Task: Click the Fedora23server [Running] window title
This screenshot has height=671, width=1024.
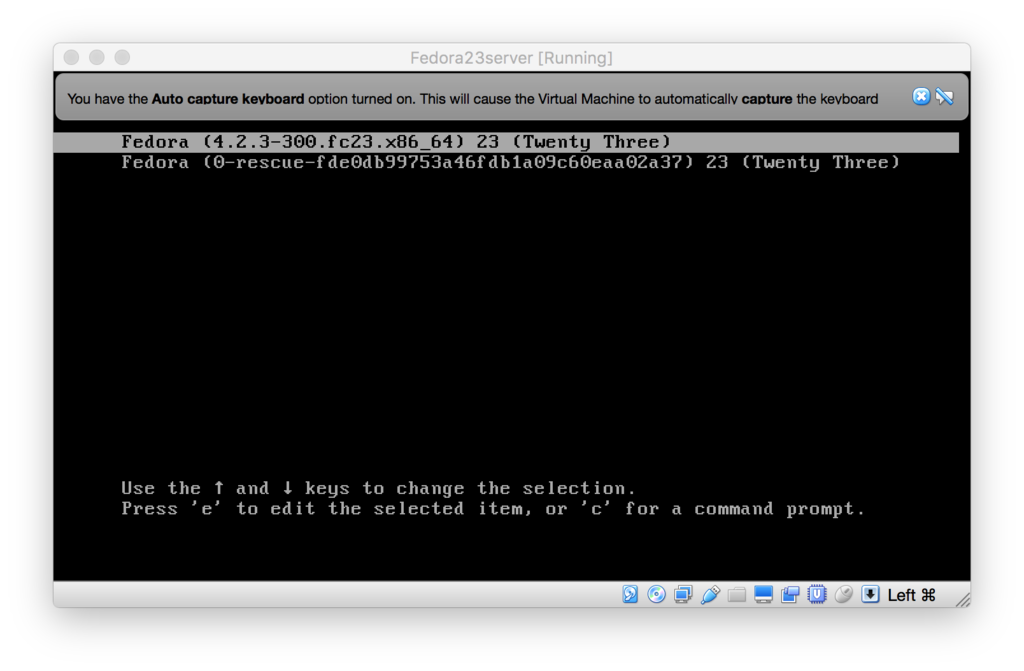Action: [511, 57]
